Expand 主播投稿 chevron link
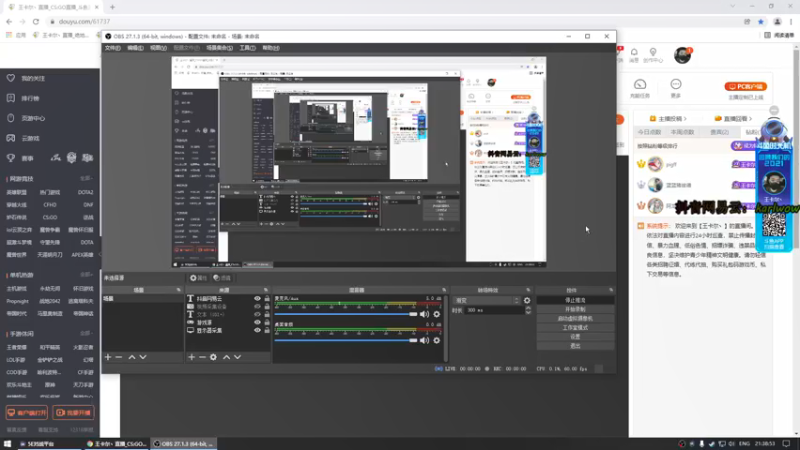The height and width of the screenshot is (450, 800). pos(668,118)
